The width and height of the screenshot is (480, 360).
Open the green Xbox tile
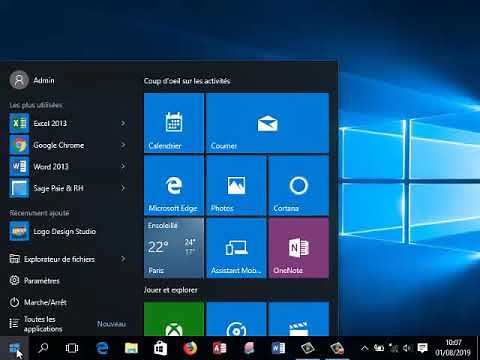click(174, 319)
